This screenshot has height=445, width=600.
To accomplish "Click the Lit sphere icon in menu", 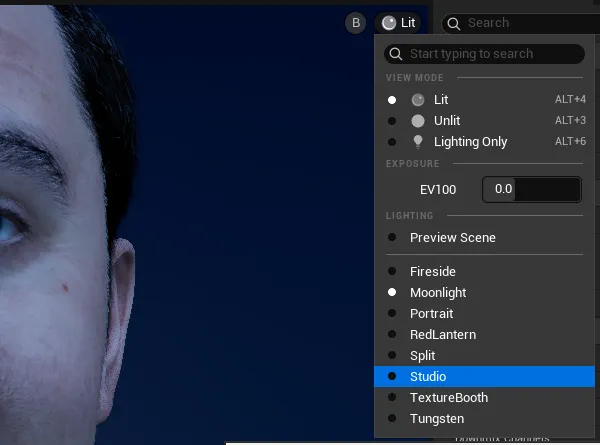I will pos(418,100).
